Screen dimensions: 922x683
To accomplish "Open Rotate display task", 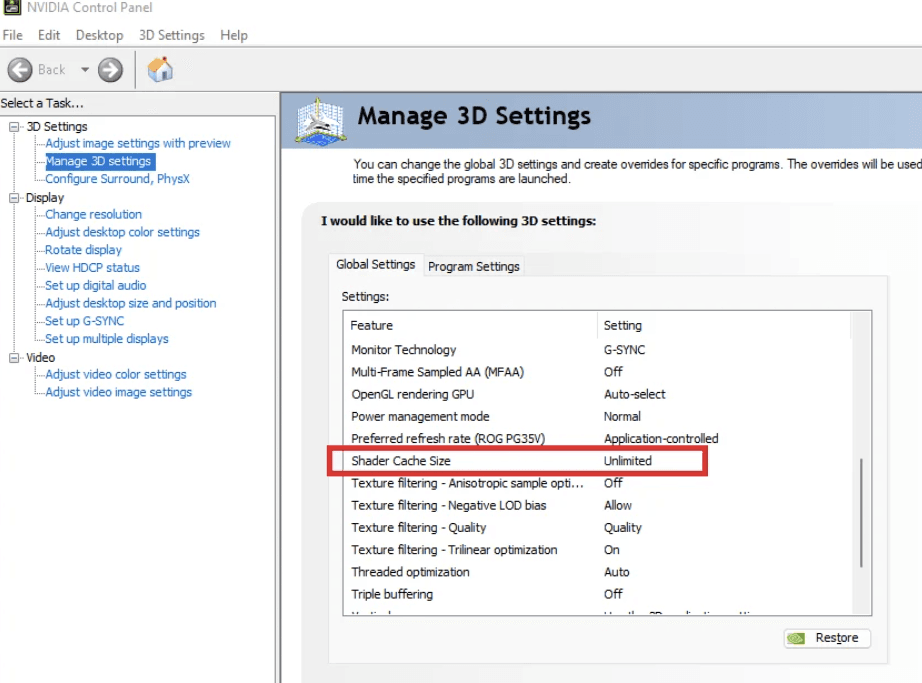I will [x=83, y=250].
